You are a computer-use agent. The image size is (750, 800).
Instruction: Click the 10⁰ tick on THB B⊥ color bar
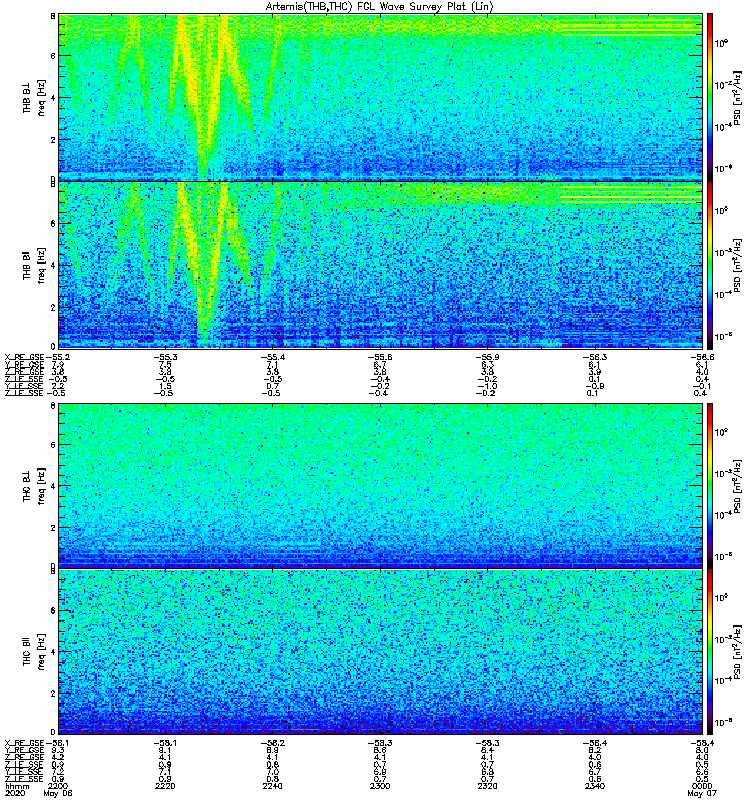point(720,43)
